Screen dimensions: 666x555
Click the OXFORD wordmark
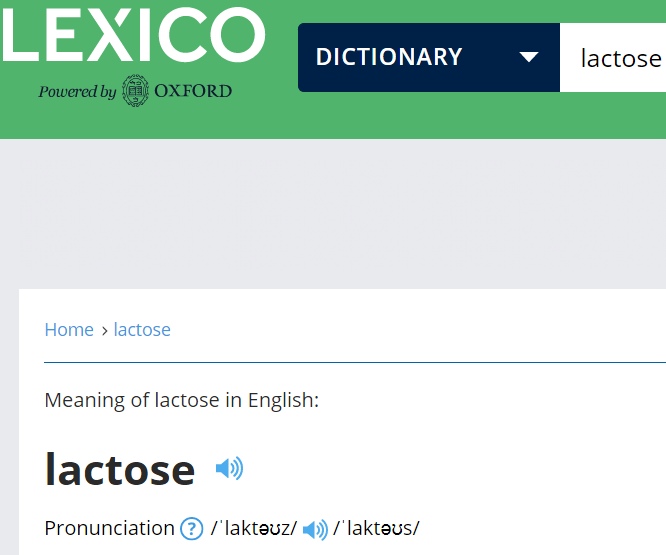click(193, 91)
